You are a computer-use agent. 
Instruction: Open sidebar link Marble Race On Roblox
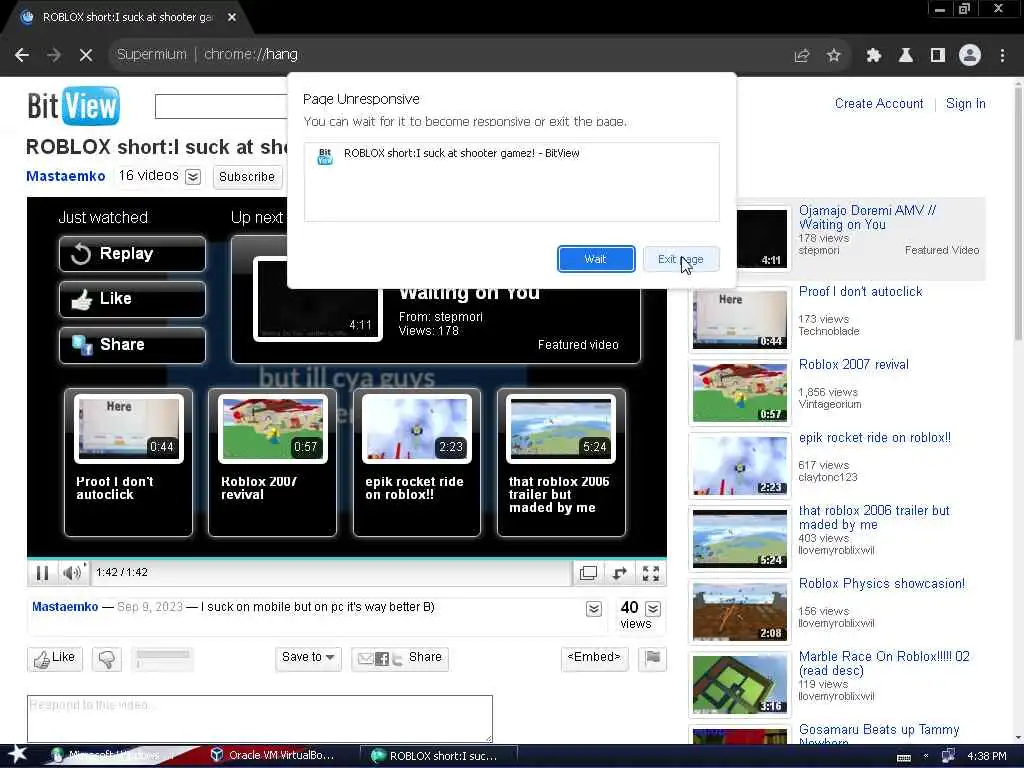click(884, 664)
